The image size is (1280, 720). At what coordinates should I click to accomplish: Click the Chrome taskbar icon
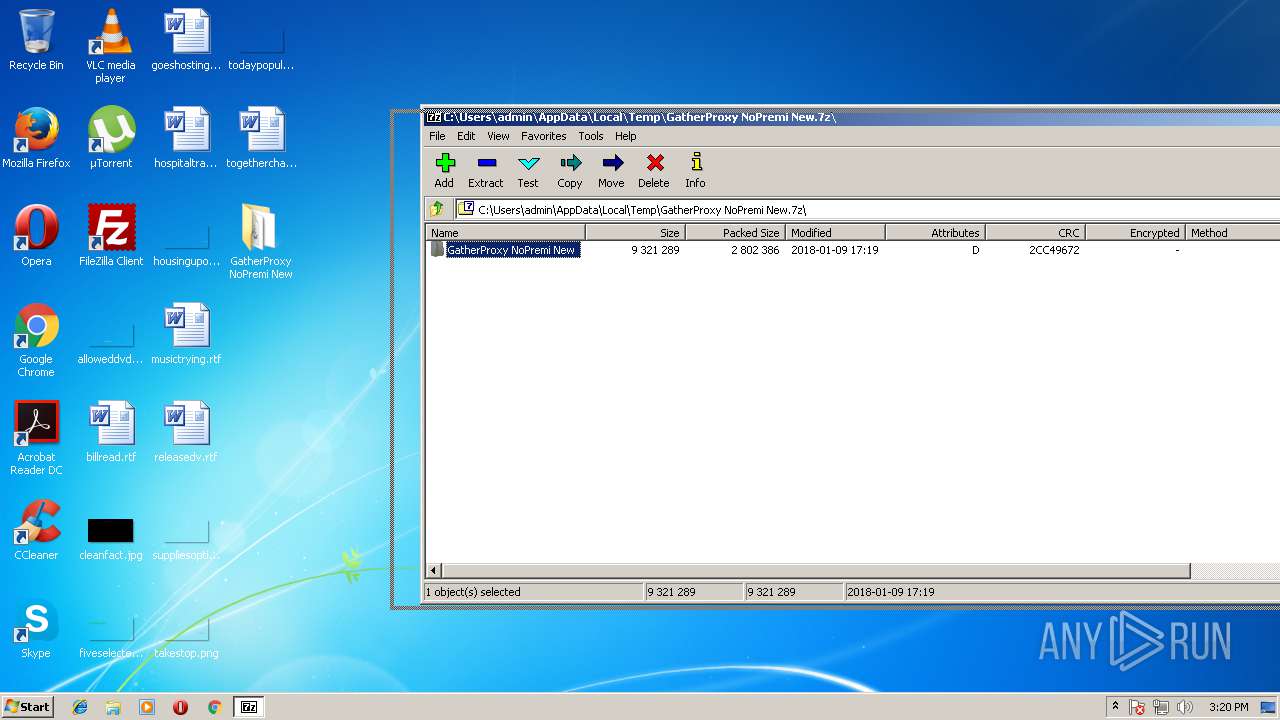(214, 707)
